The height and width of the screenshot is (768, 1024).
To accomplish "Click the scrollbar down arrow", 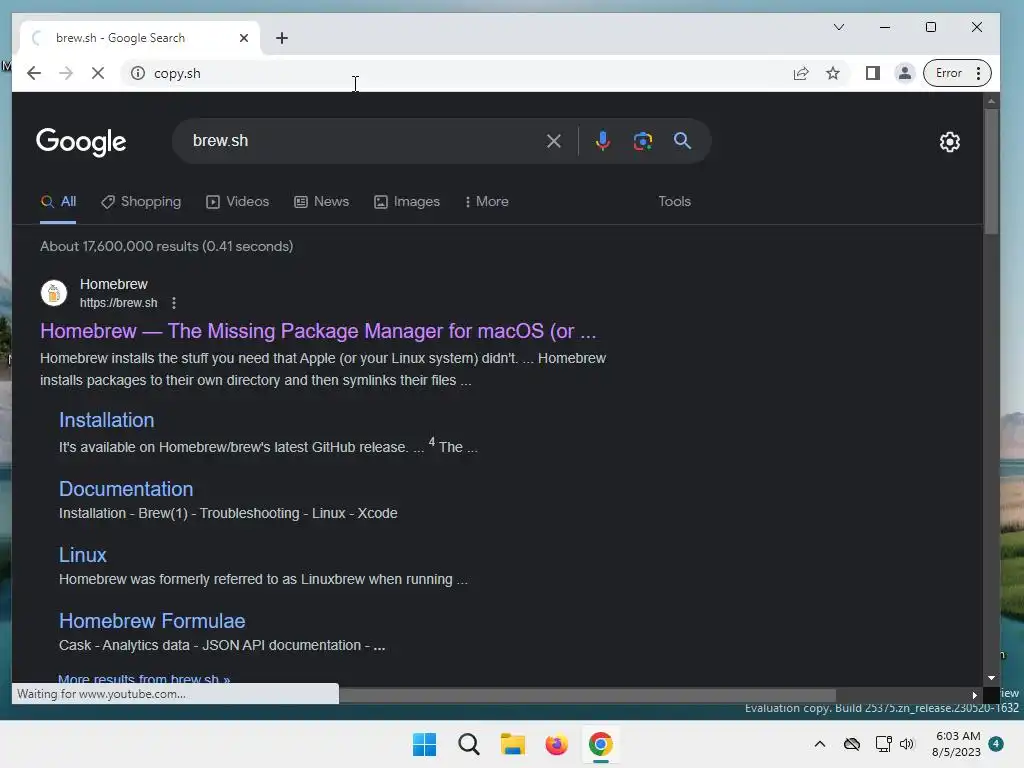I will pos(991,679).
